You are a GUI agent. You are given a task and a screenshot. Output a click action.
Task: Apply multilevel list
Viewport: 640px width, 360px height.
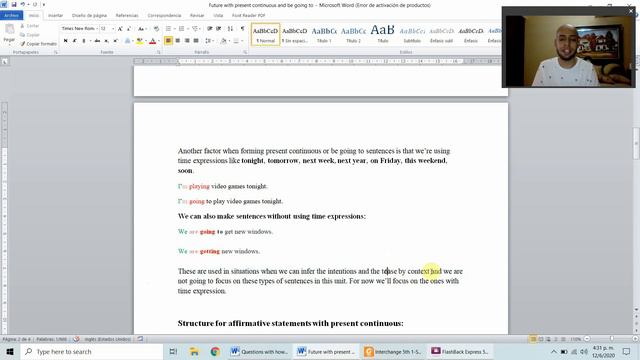195,29
